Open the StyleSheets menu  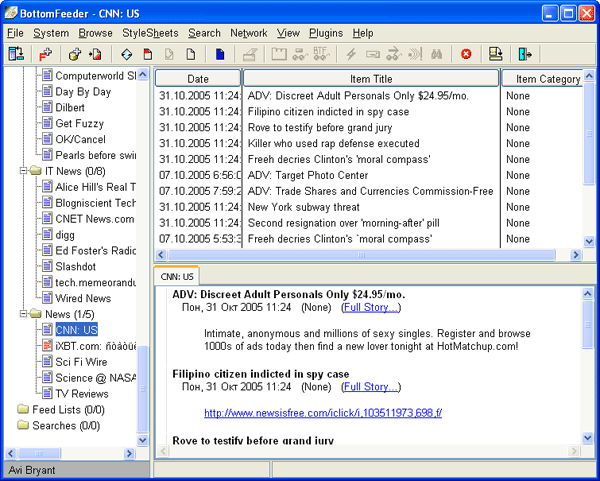click(150, 33)
